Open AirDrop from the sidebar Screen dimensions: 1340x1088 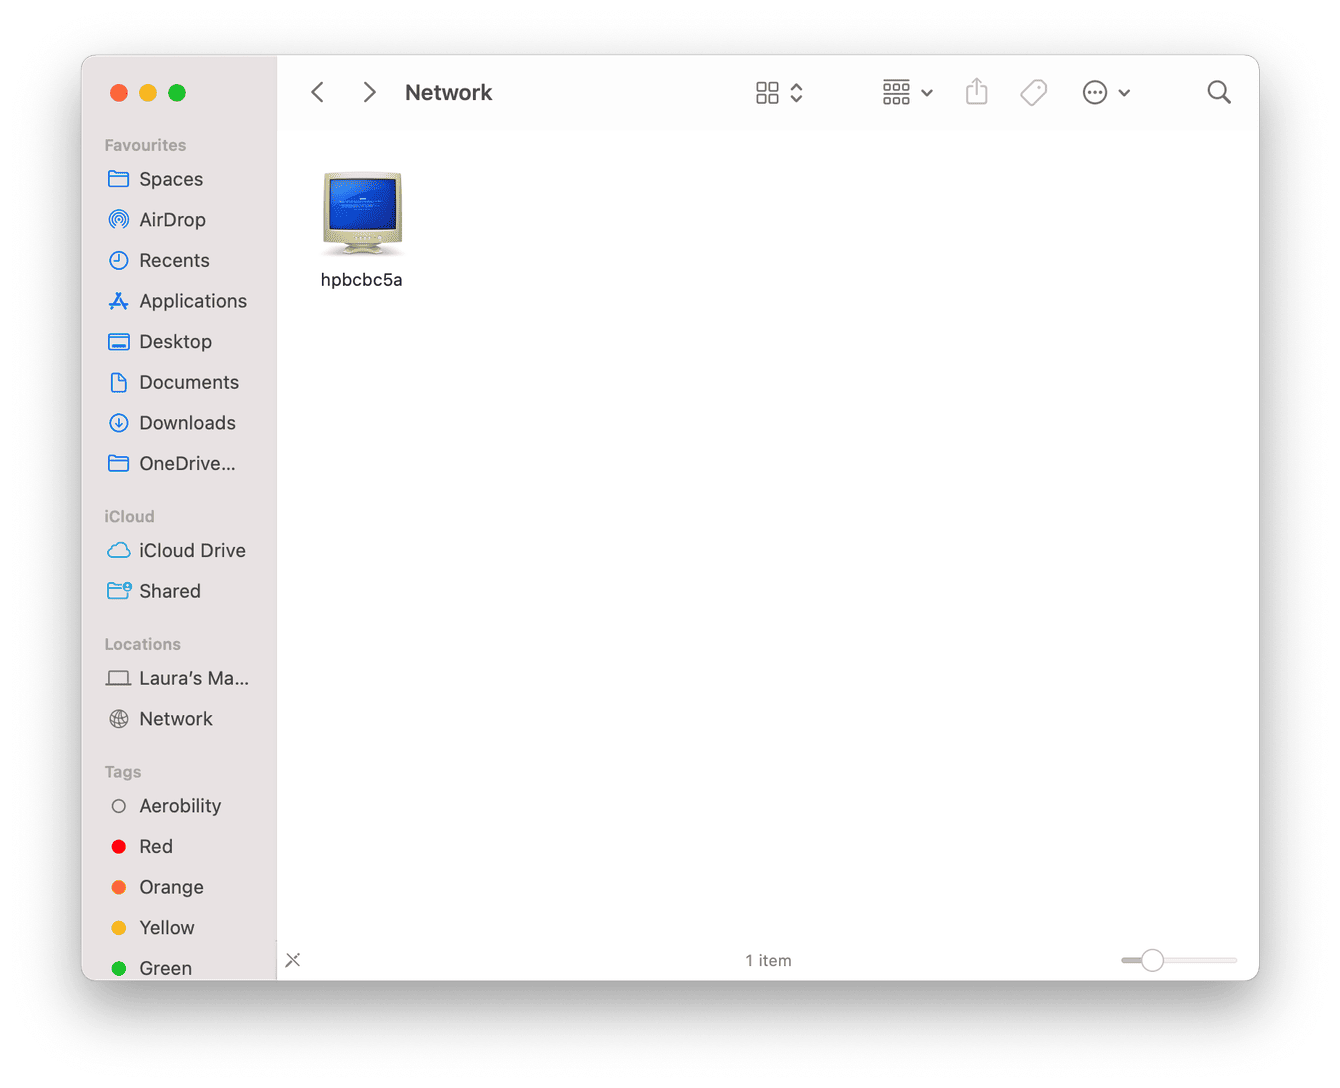(x=172, y=220)
